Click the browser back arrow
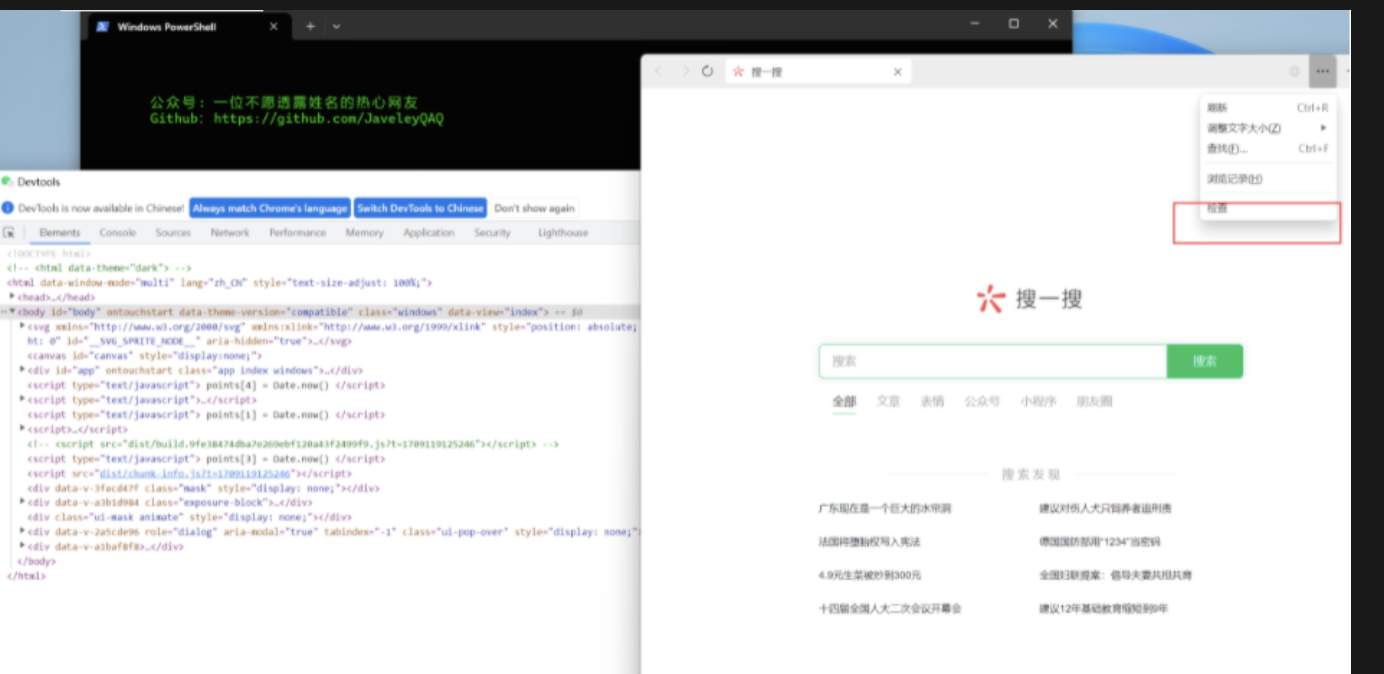The width and height of the screenshot is (1384, 674). pyautogui.click(x=658, y=71)
